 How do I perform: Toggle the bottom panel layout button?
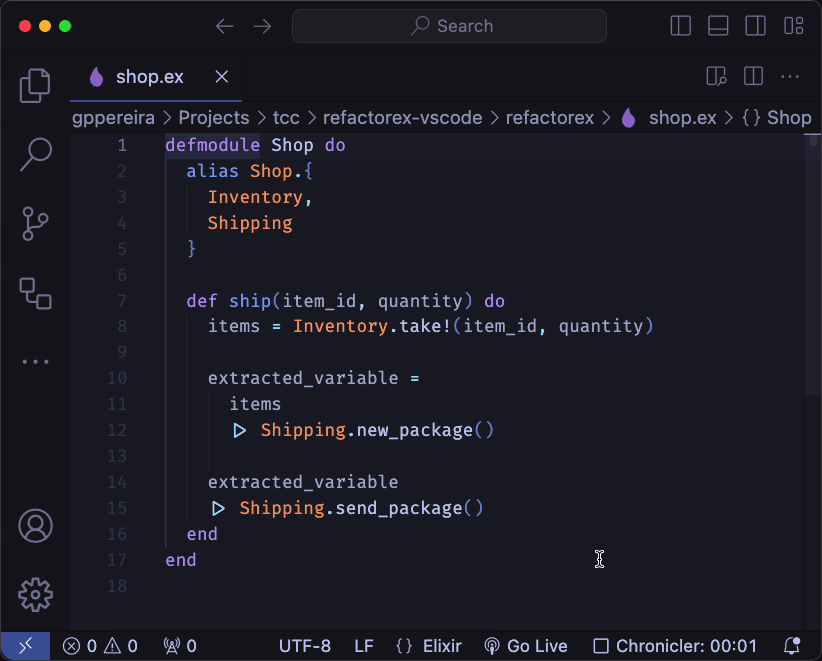(718, 26)
